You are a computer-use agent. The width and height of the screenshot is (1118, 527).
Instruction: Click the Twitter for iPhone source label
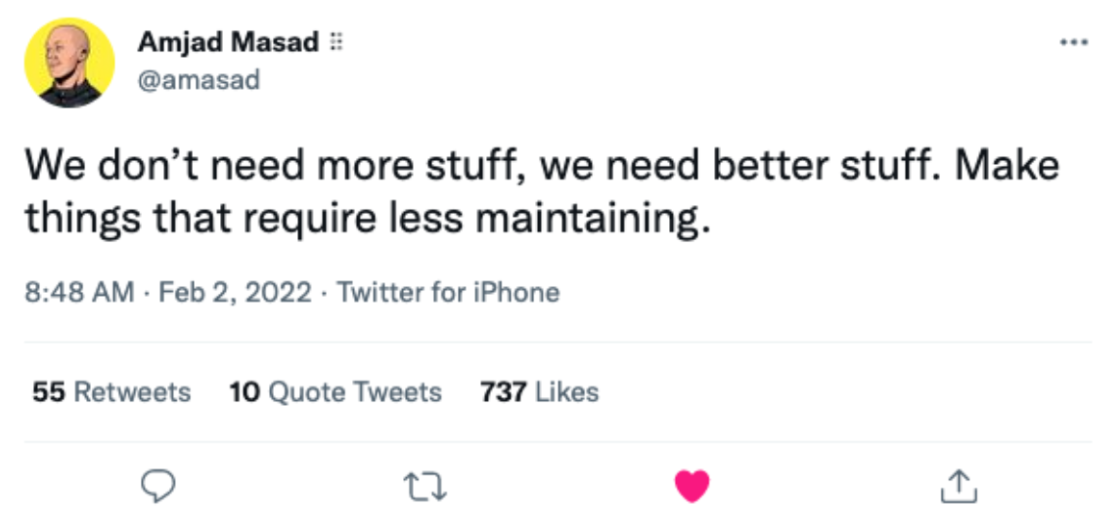click(447, 293)
